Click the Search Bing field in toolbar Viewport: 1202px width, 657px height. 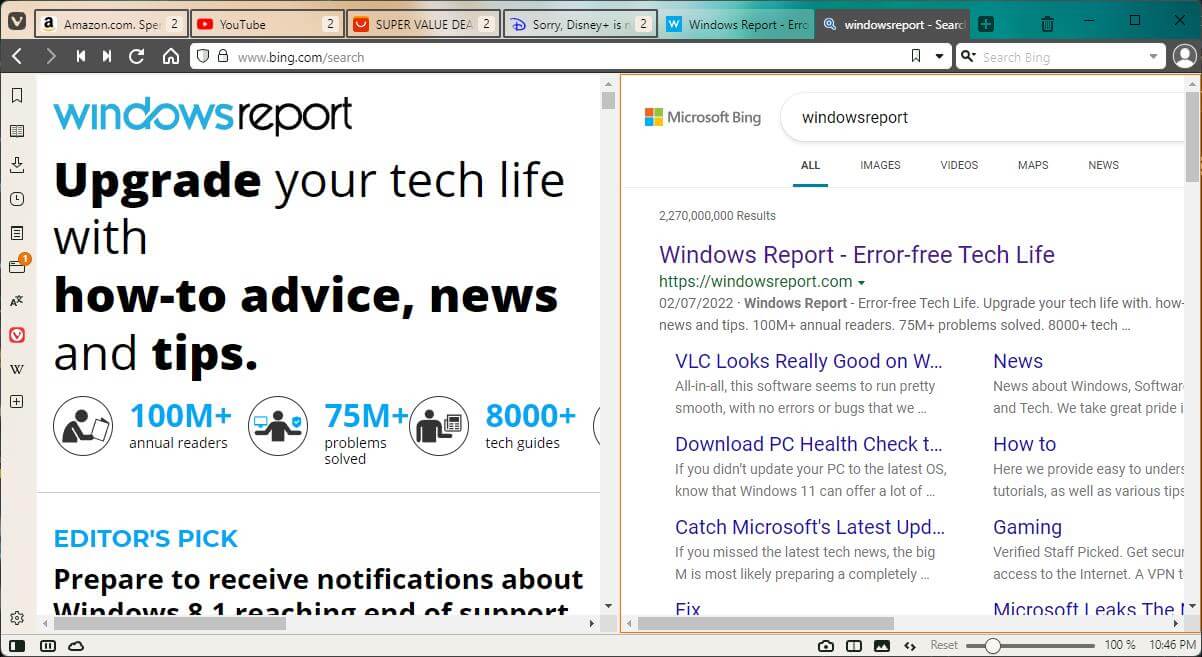(1061, 57)
